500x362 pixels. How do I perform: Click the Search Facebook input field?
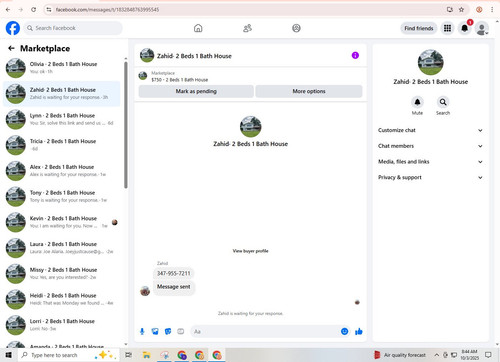pos(73,28)
